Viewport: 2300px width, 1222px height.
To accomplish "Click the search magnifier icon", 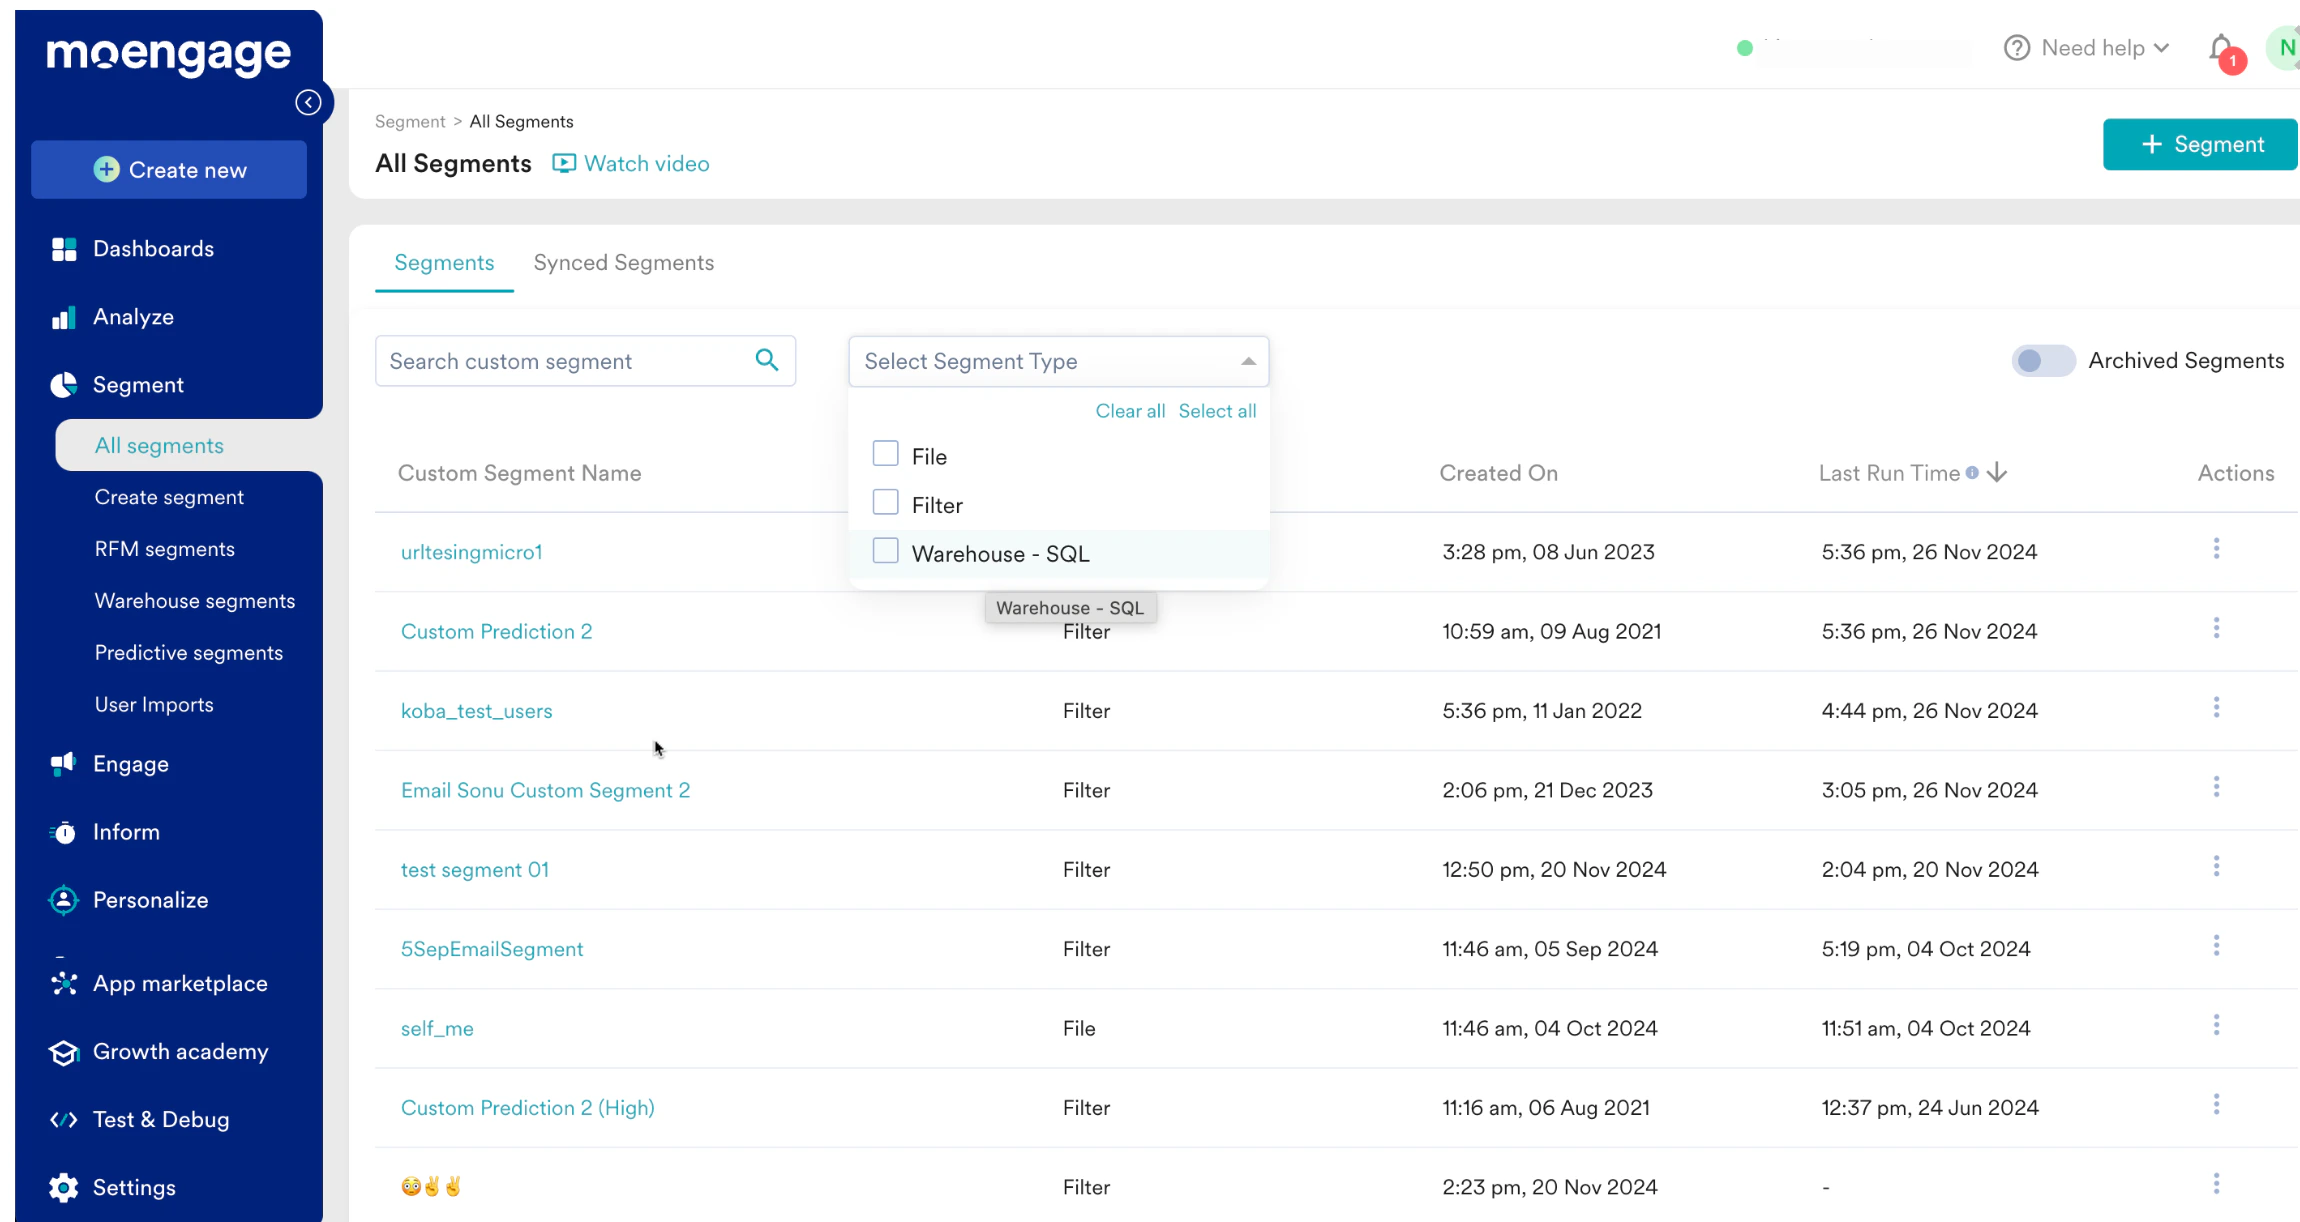I will point(767,360).
